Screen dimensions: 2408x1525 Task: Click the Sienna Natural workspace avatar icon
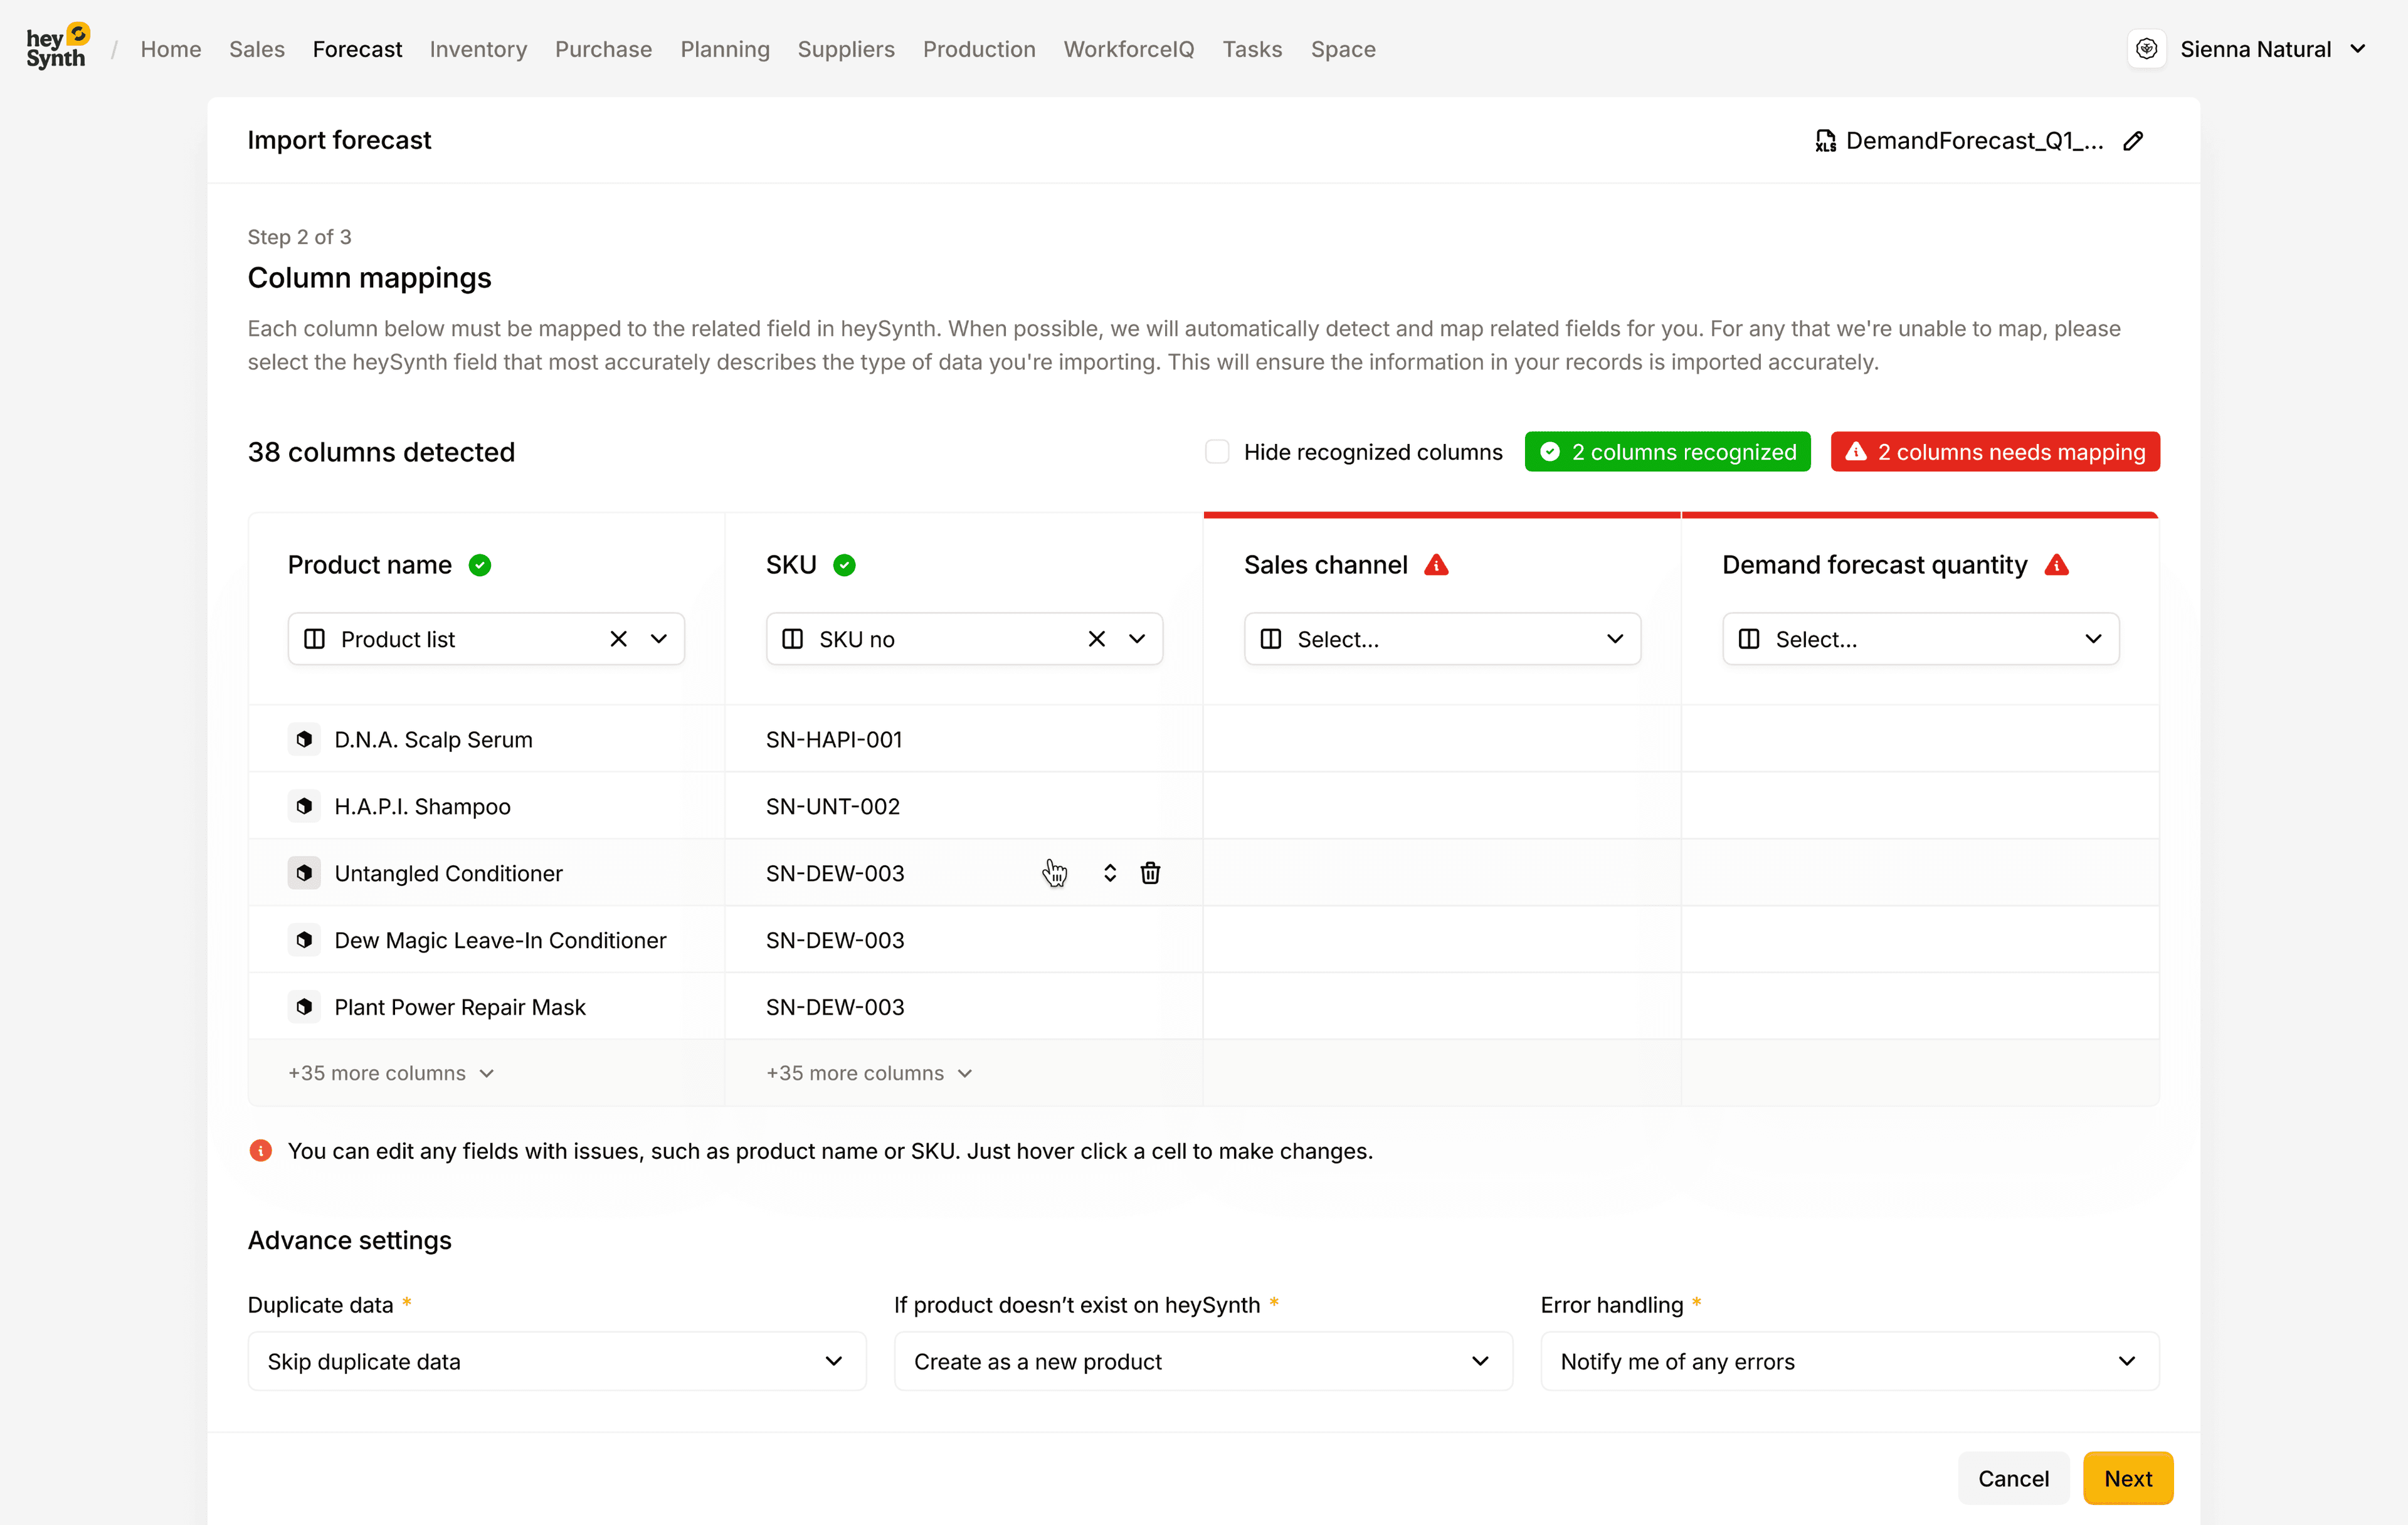(2146, 49)
